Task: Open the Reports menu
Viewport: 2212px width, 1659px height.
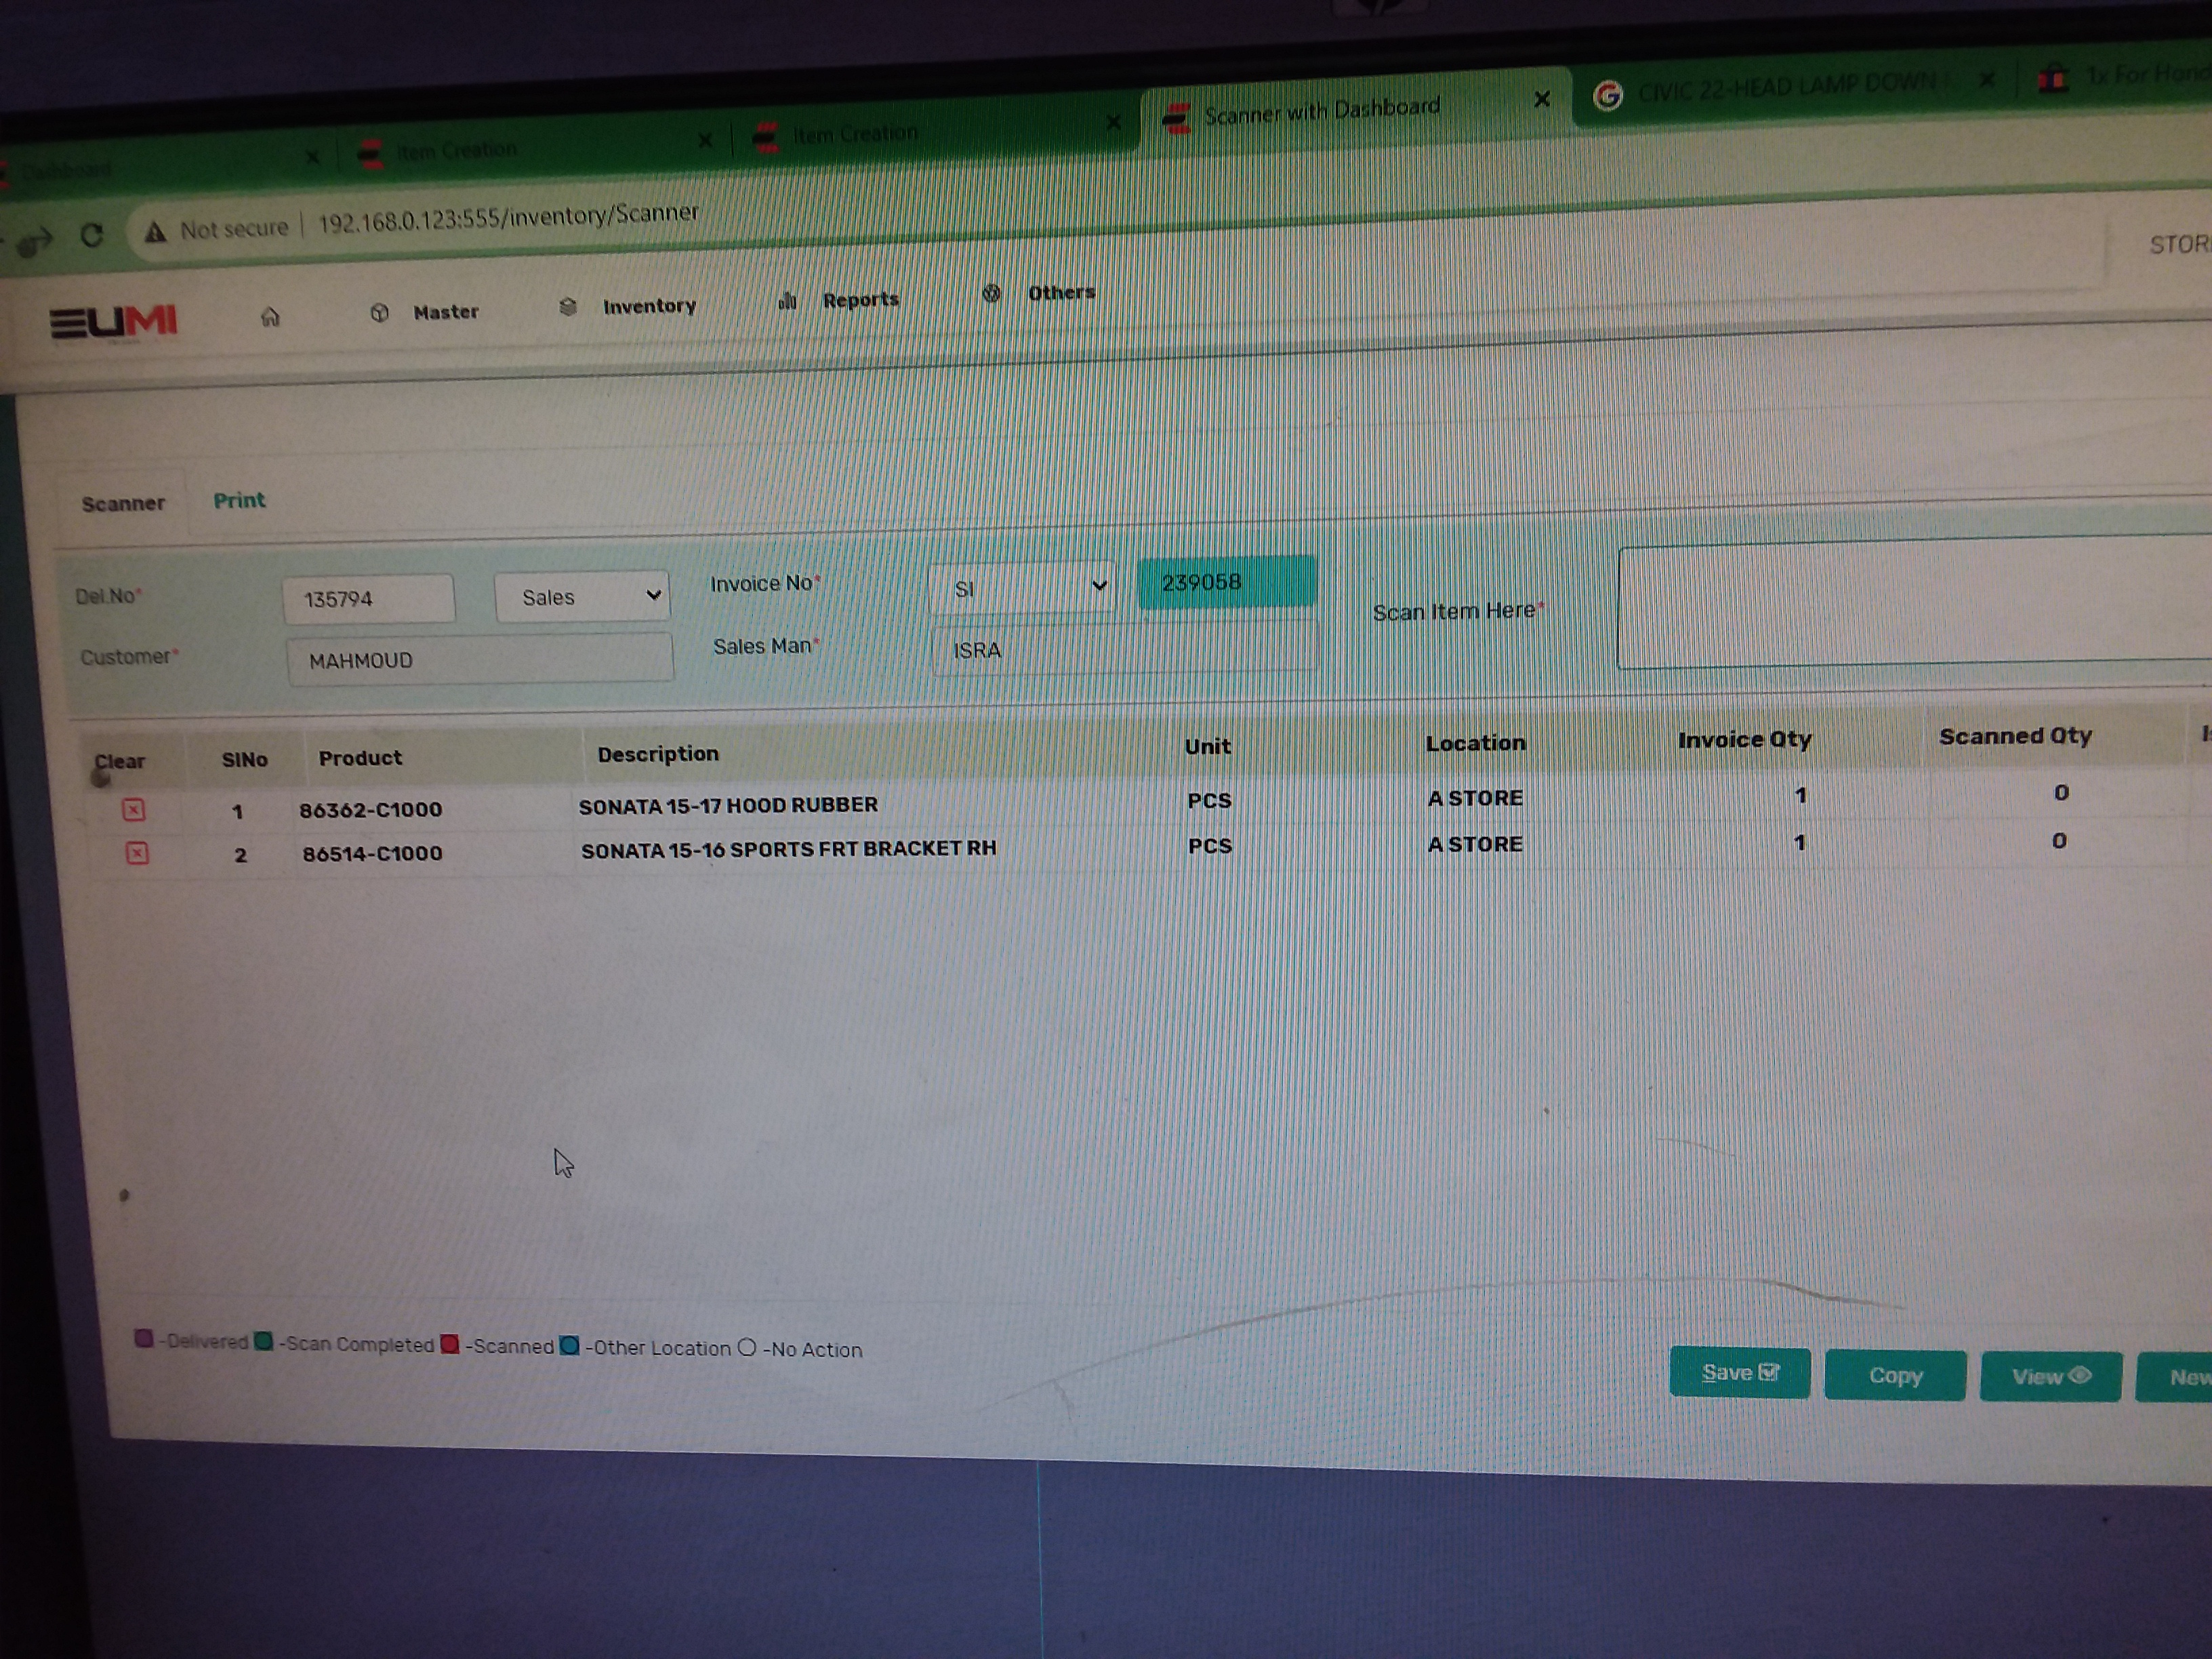Action: 860,300
